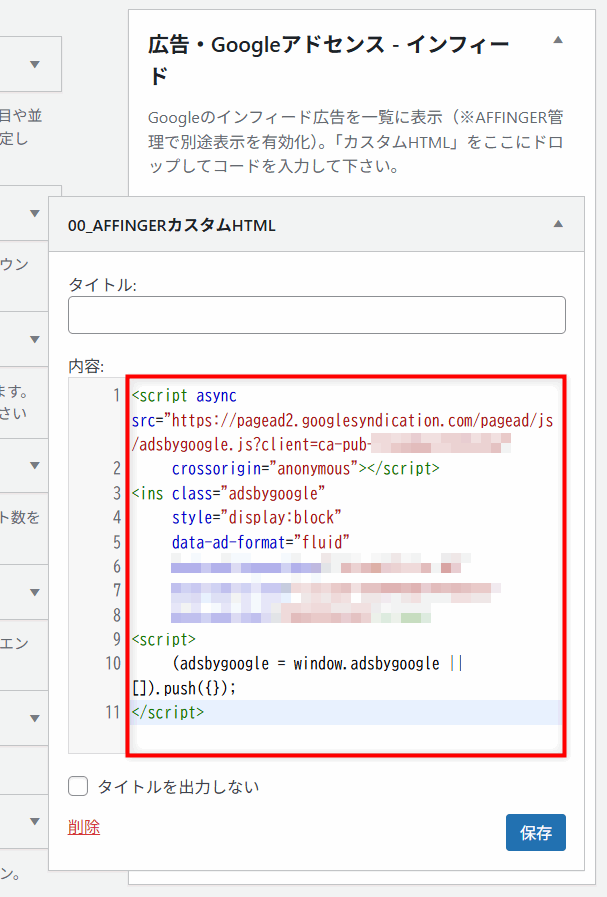Check the タイトルを出力しない checkbox
This screenshot has height=897, width=607.
click(78, 786)
